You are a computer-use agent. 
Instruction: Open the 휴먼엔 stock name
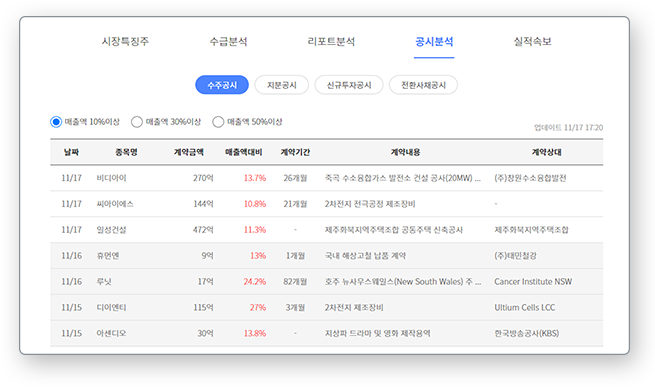(x=108, y=256)
